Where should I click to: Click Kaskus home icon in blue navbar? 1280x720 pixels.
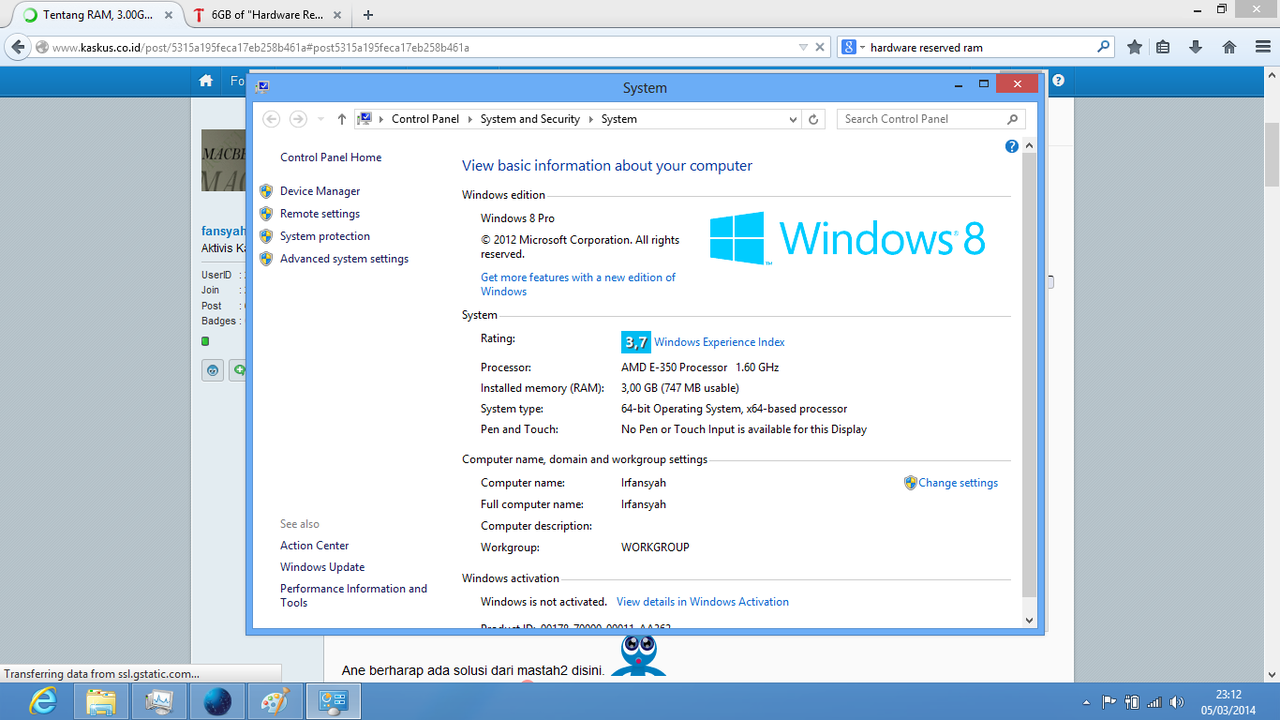[x=205, y=81]
